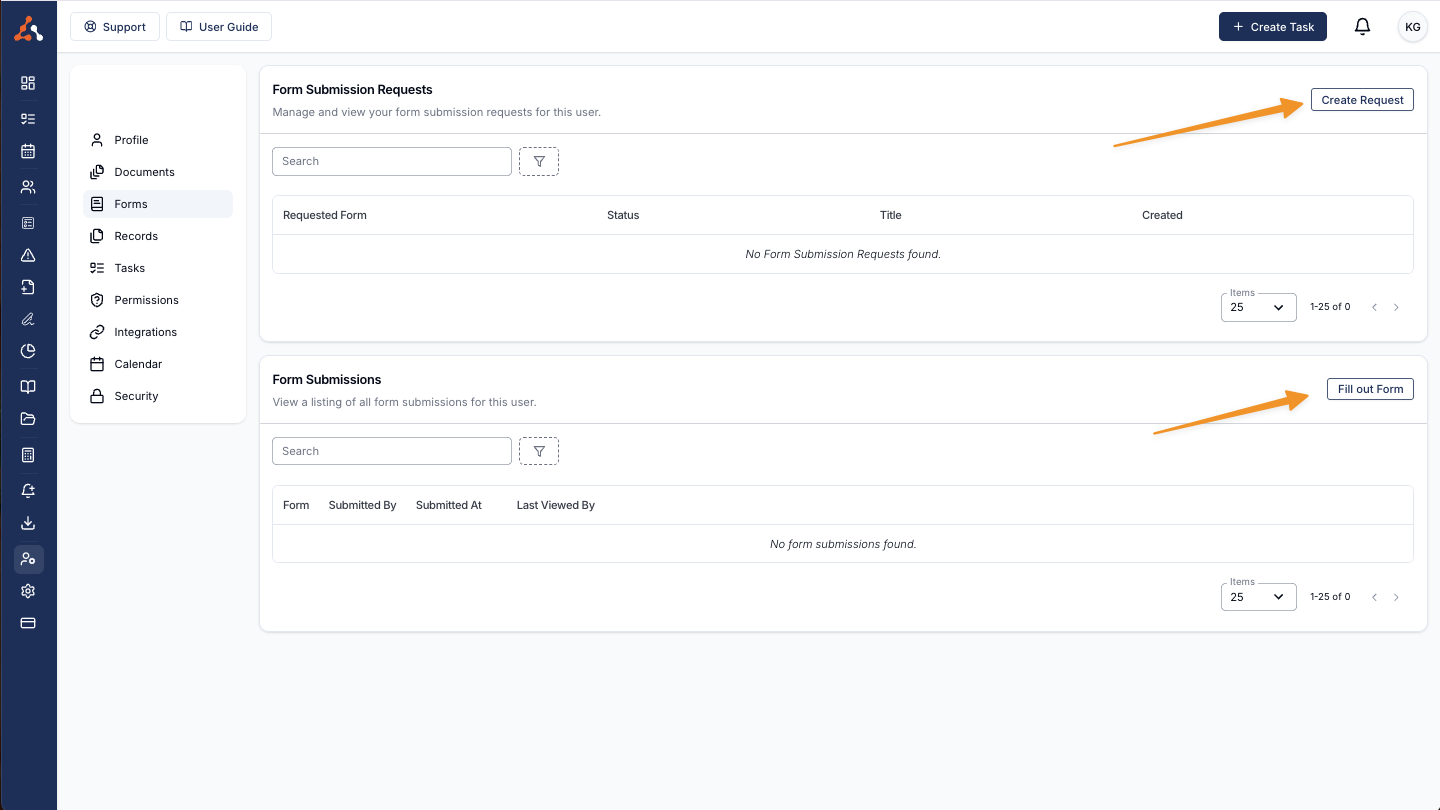The width and height of the screenshot is (1440, 810).
Task: Click the Create Request button
Action: point(1362,100)
